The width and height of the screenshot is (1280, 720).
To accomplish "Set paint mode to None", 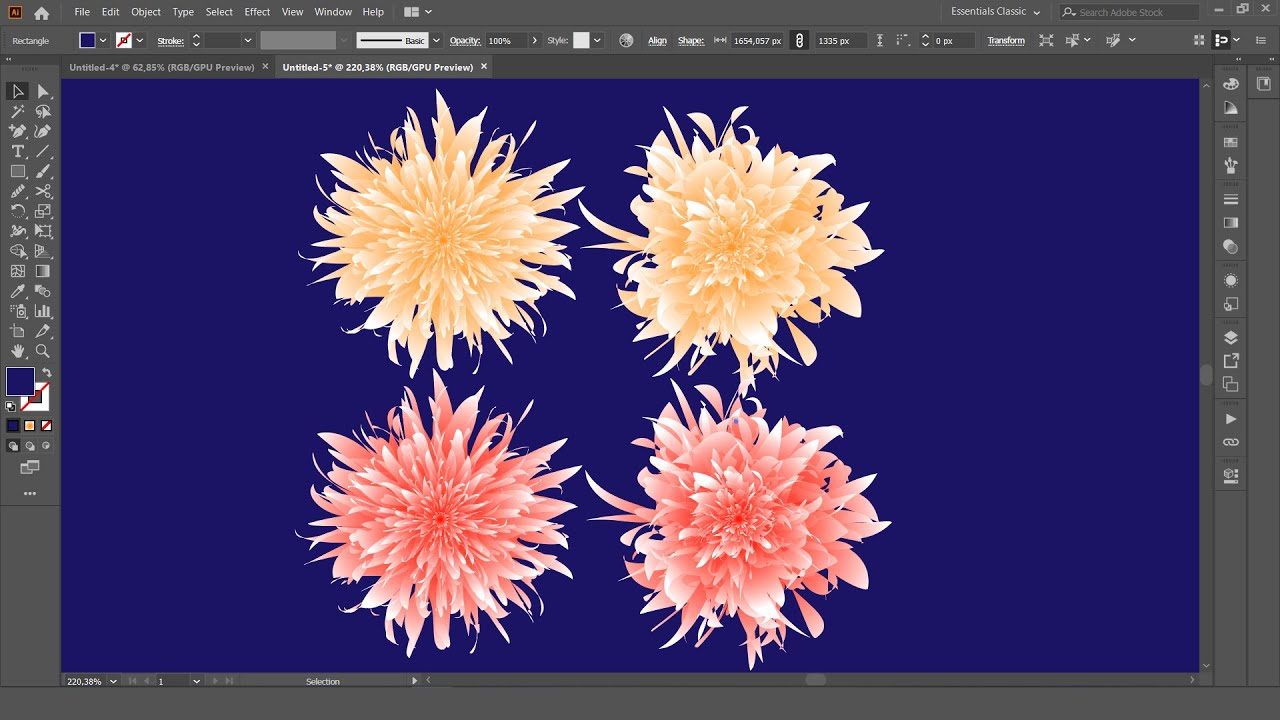I will click(46, 426).
